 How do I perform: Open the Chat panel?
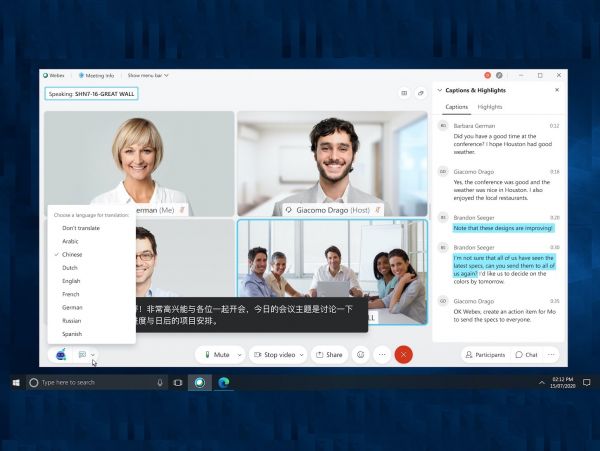[527, 355]
